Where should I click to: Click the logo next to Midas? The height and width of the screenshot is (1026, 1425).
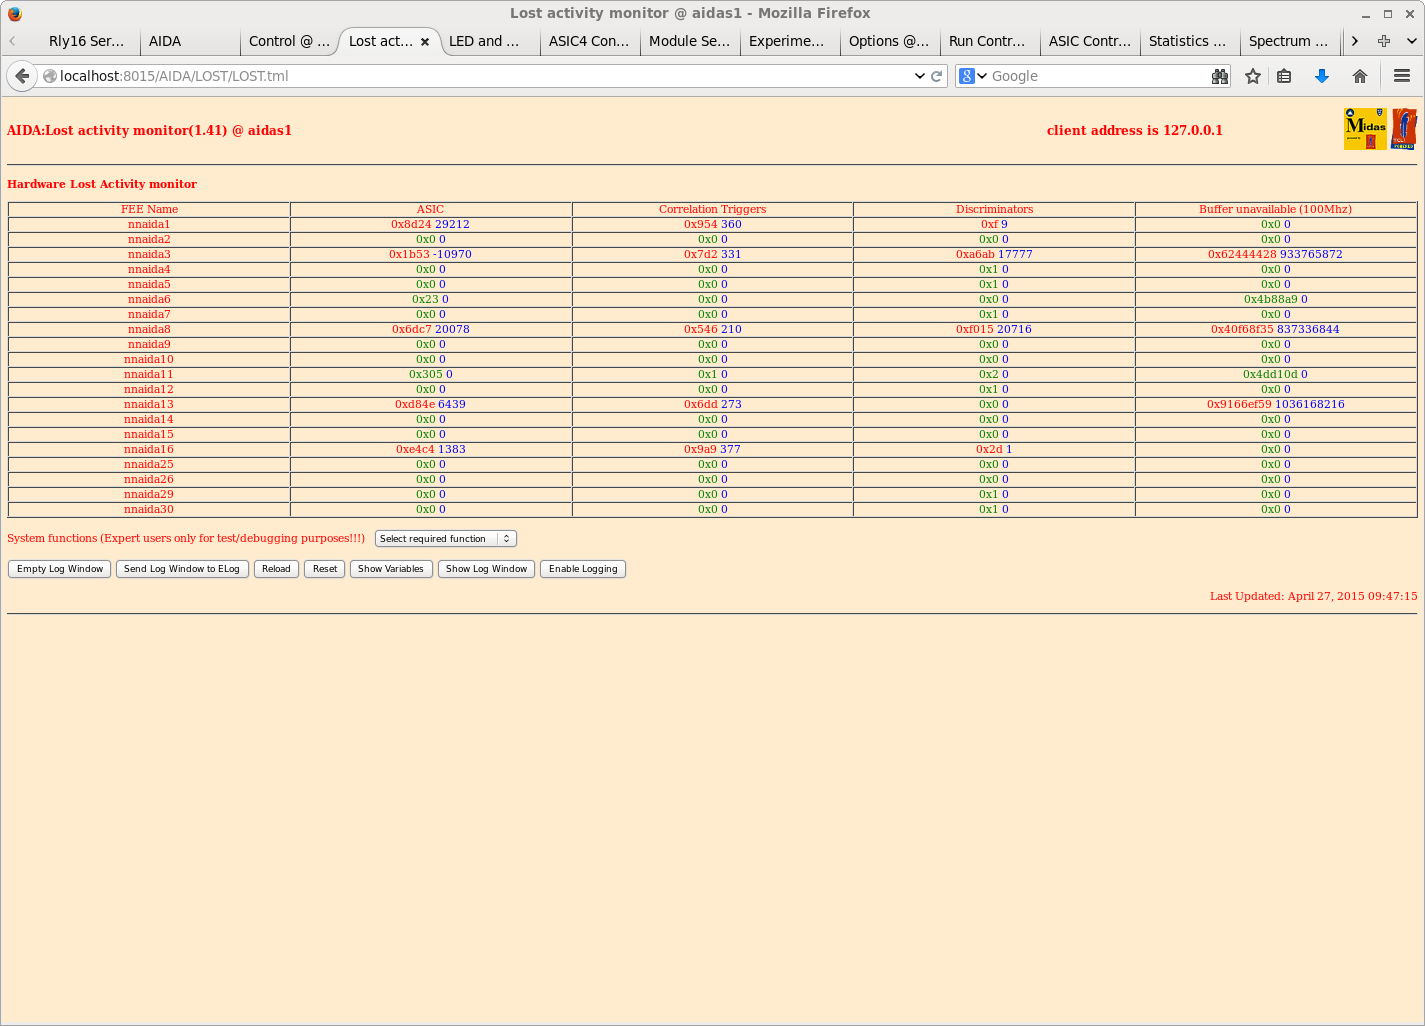(x=1404, y=129)
